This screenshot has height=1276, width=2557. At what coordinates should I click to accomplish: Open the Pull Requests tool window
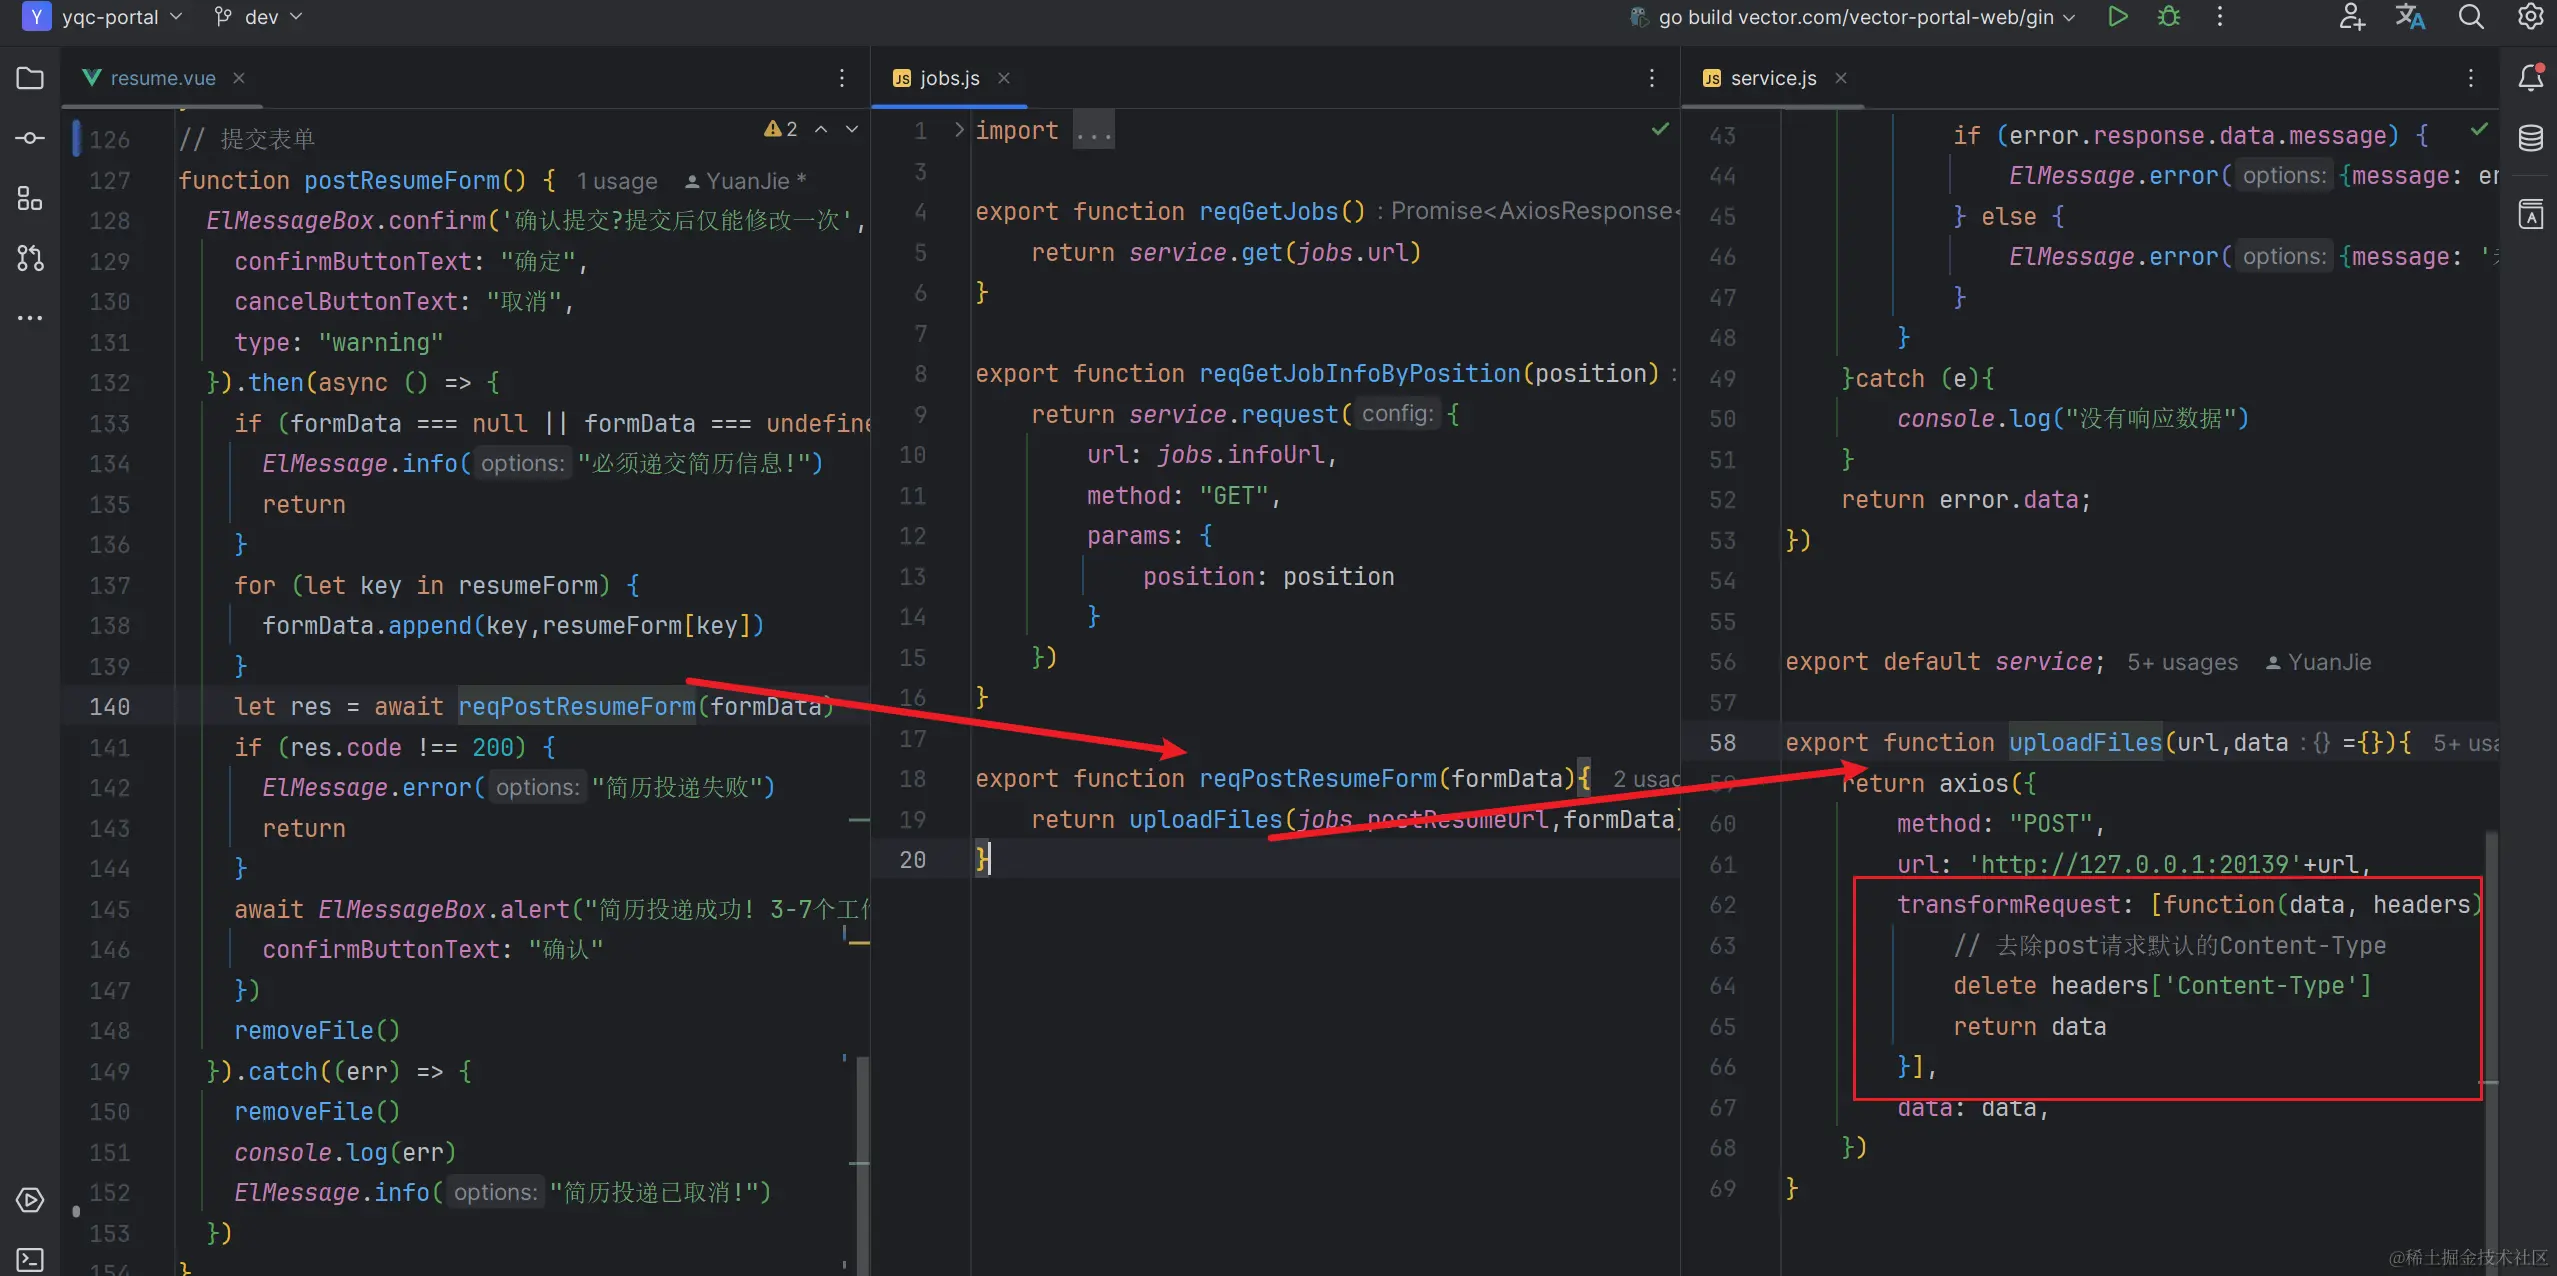30,258
